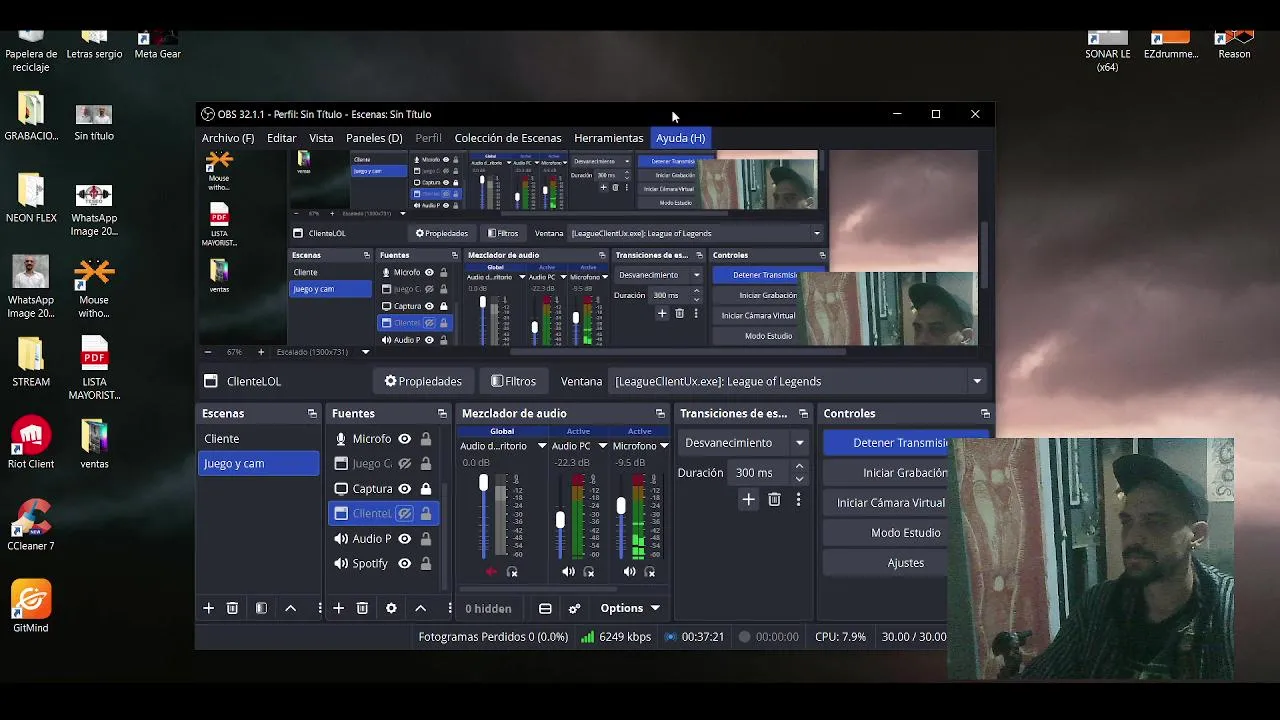1280x720 pixels.
Task: Open transition three-dot menu beside trash icon
Action: (x=798, y=500)
